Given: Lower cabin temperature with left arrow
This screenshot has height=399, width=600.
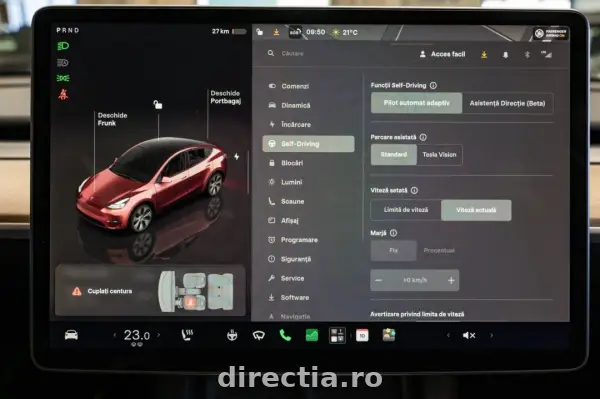Looking at the screenshot, I should (x=115, y=335).
